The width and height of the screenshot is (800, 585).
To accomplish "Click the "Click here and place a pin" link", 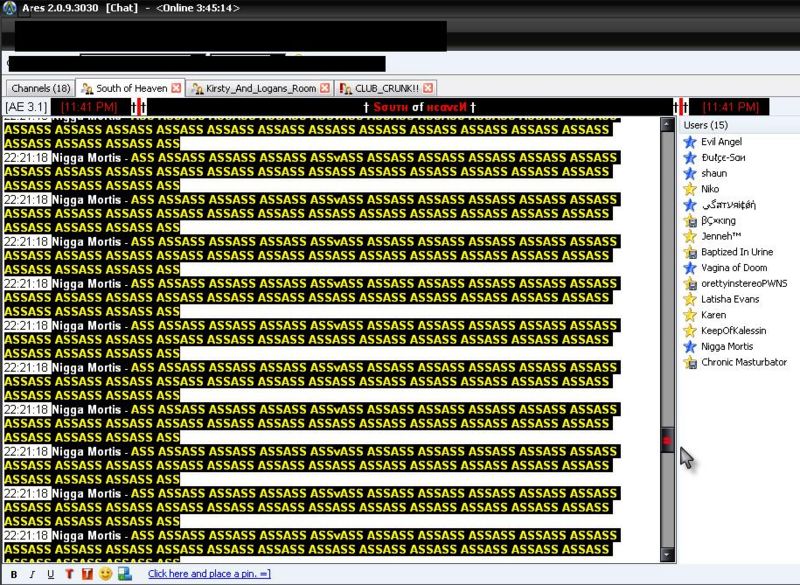I will [x=208, y=574].
